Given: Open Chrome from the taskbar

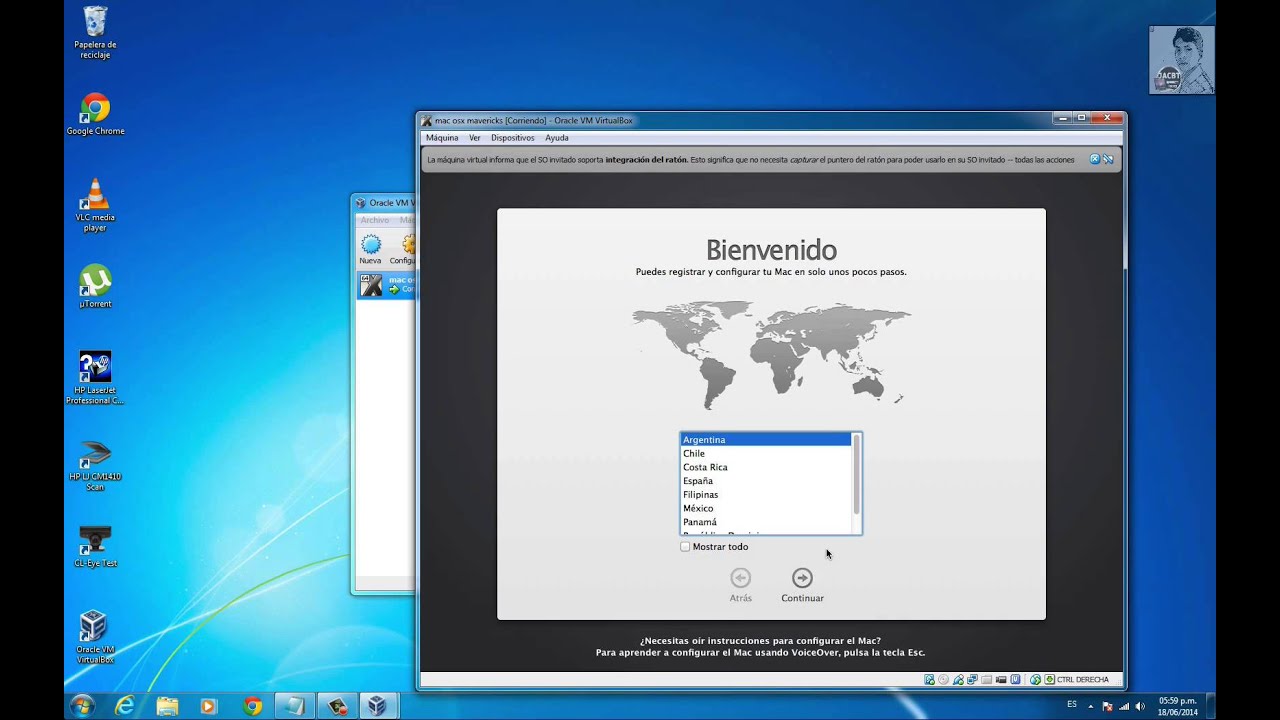Looking at the screenshot, I should 252,706.
